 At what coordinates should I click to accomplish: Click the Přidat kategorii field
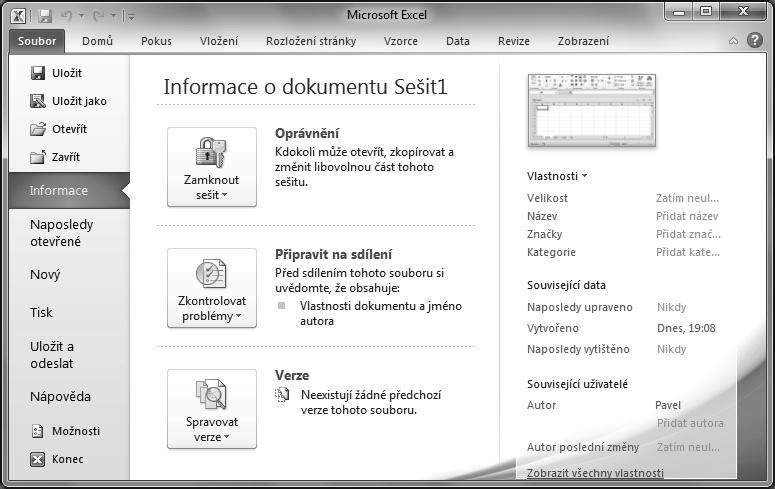tap(688, 252)
